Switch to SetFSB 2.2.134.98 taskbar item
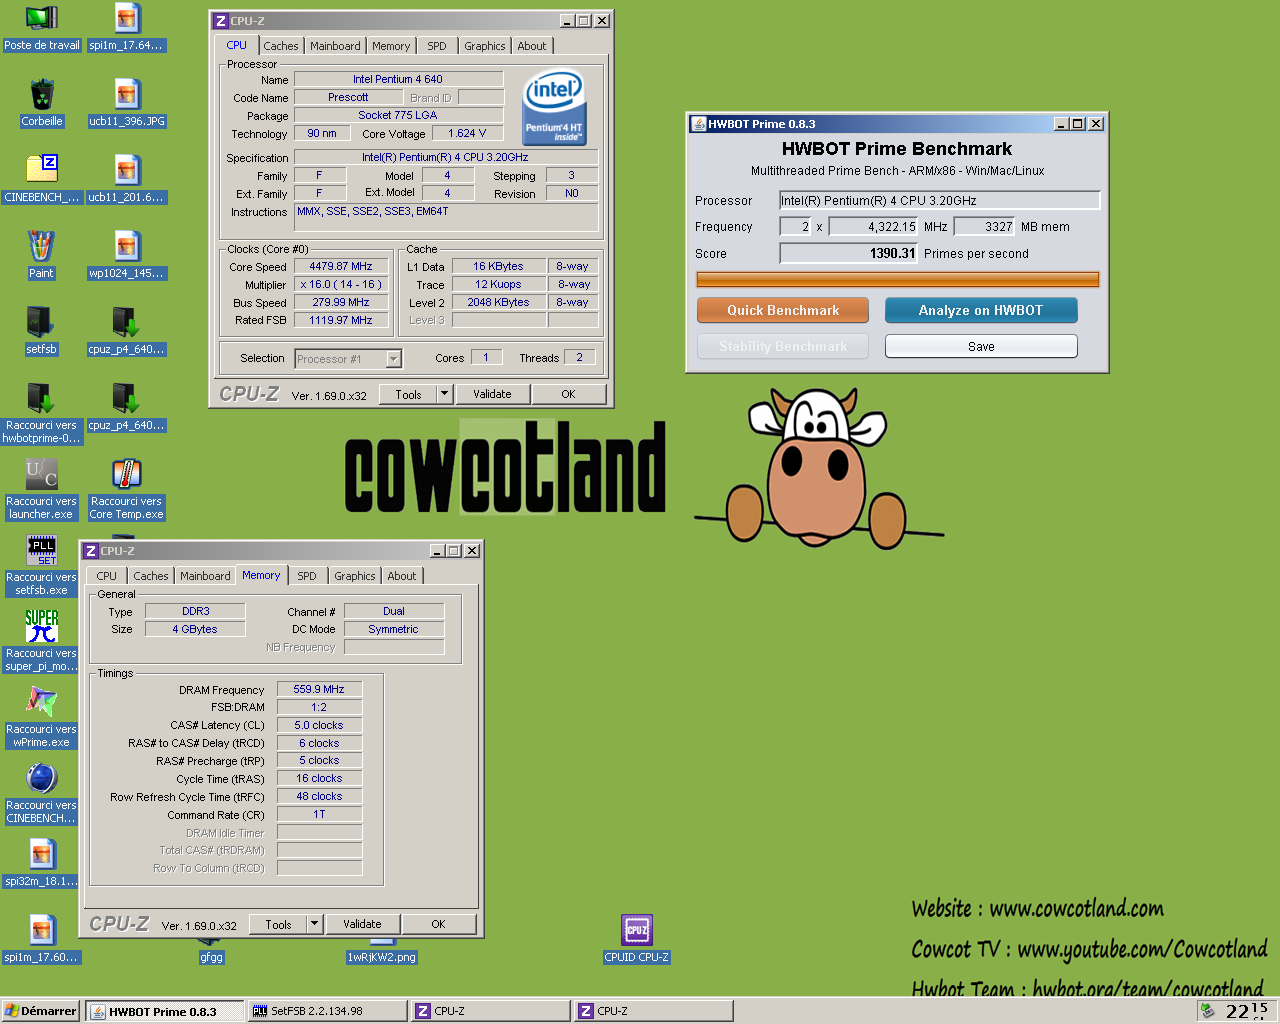This screenshot has height=1024, width=1280. pyautogui.click(x=328, y=1011)
